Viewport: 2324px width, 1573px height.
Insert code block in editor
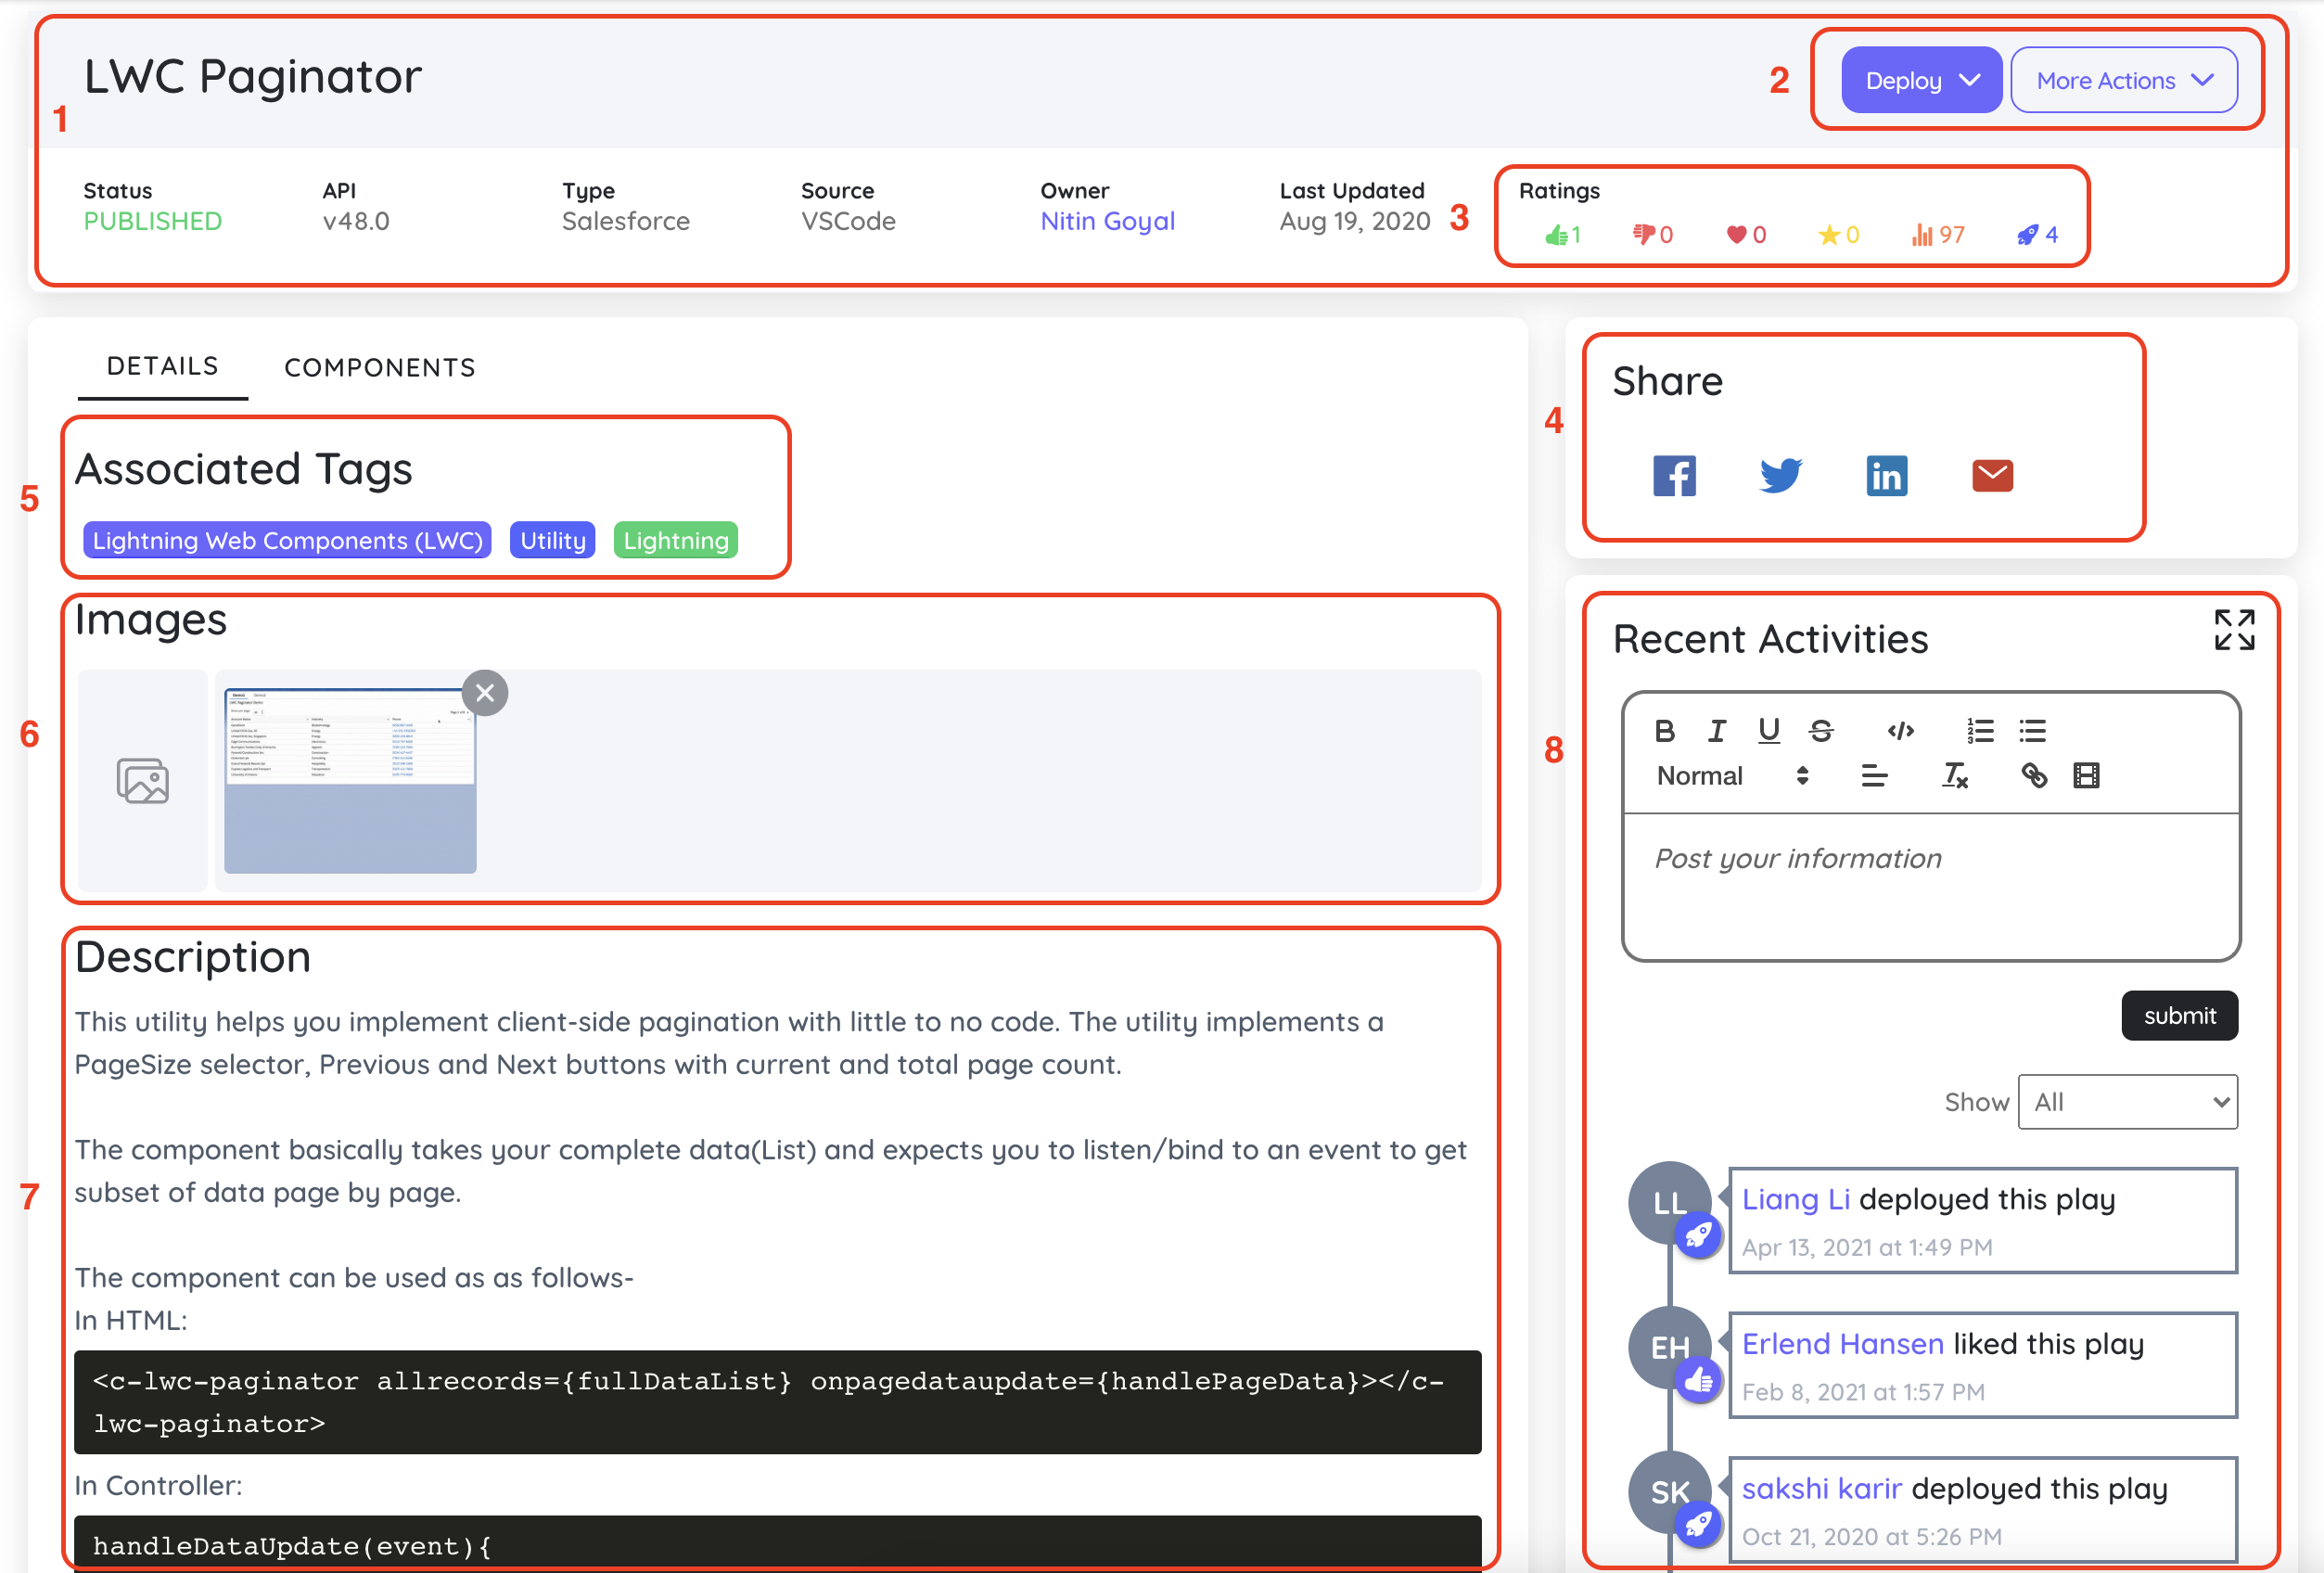pyautogui.click(x=1901, y=731)
